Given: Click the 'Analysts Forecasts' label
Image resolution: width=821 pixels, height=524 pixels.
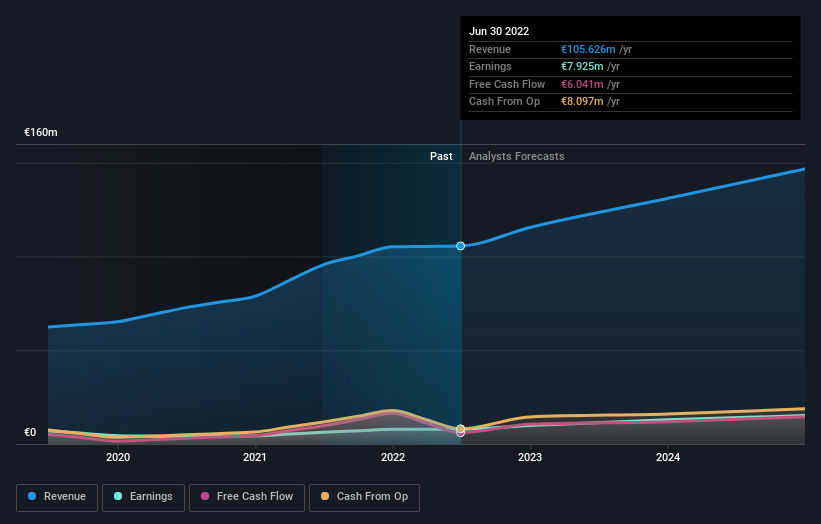Looking at the screenshot, I should coord(516,157).
